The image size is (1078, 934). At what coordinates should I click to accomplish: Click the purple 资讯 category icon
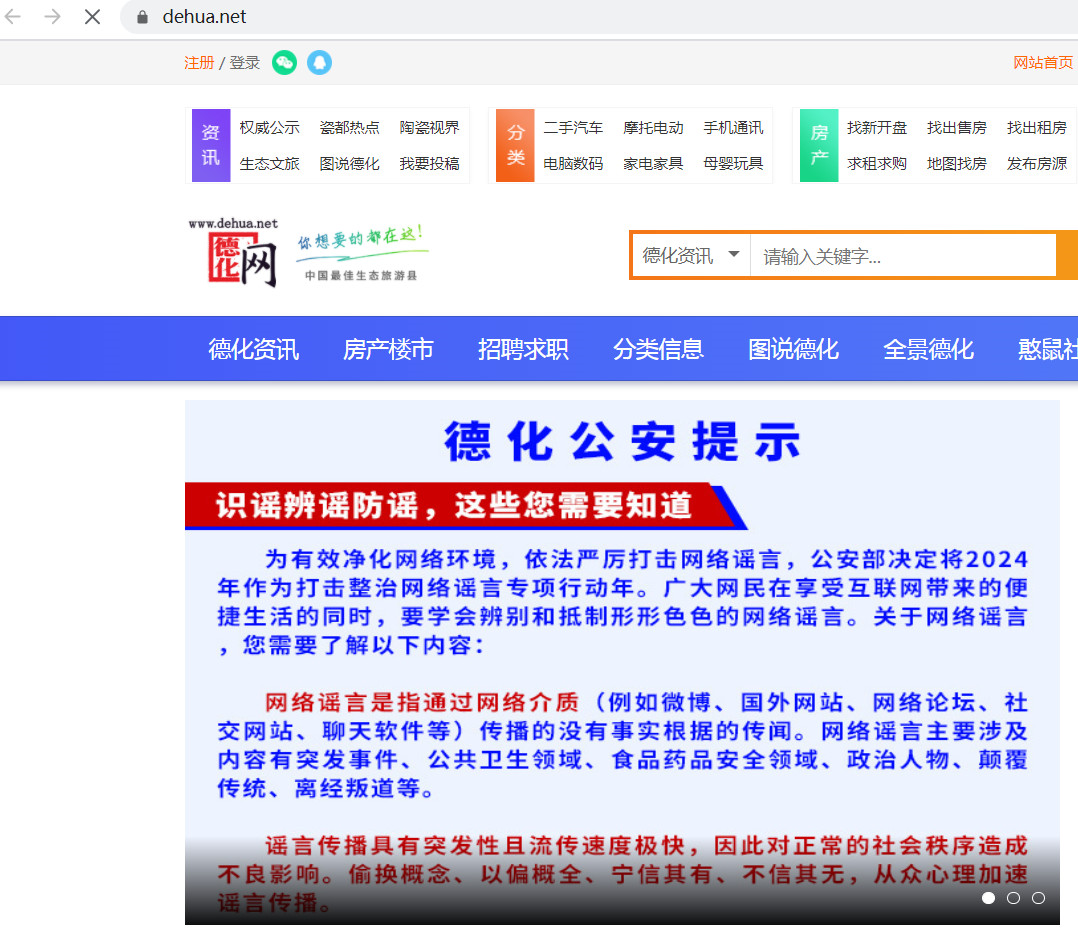(x=211, y=145)
